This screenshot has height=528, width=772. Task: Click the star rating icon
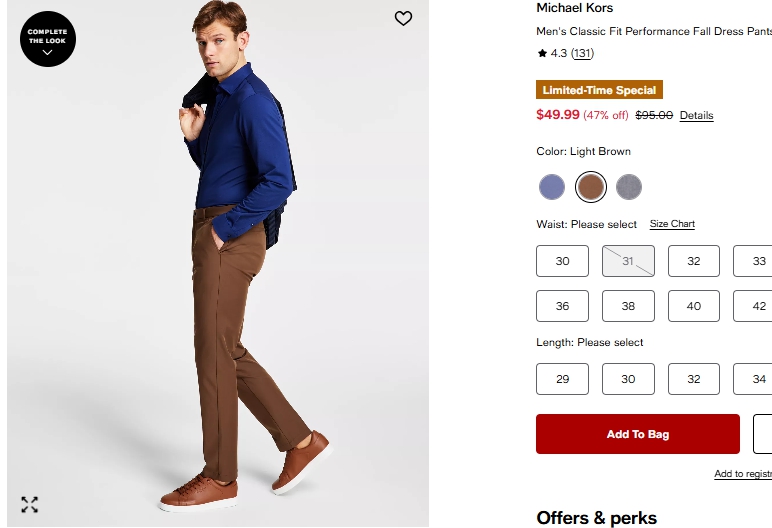pyautogui.click(x=542, y=54)
